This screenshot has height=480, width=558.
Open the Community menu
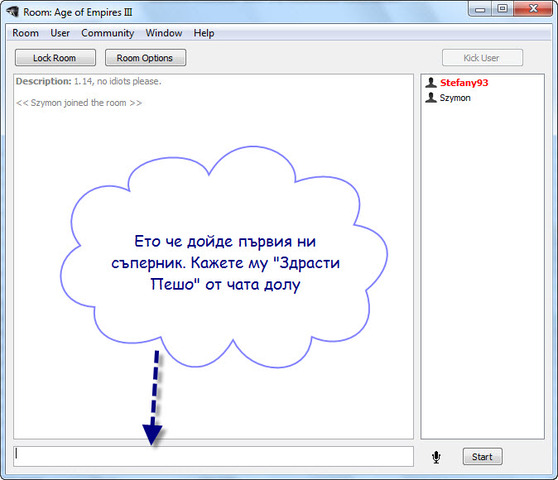tap(107, 33)
